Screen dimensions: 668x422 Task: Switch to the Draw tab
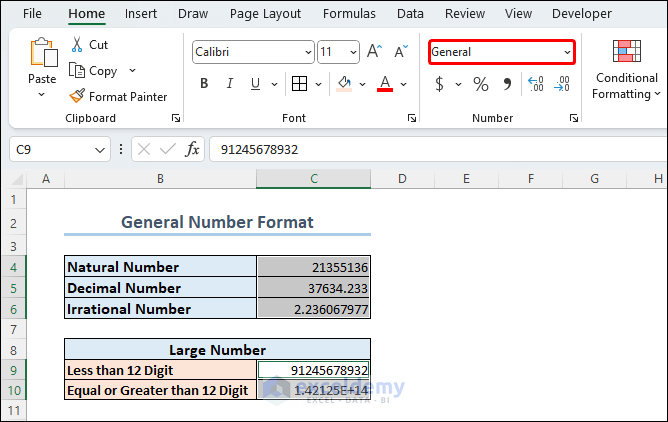(x=193, y=14)
